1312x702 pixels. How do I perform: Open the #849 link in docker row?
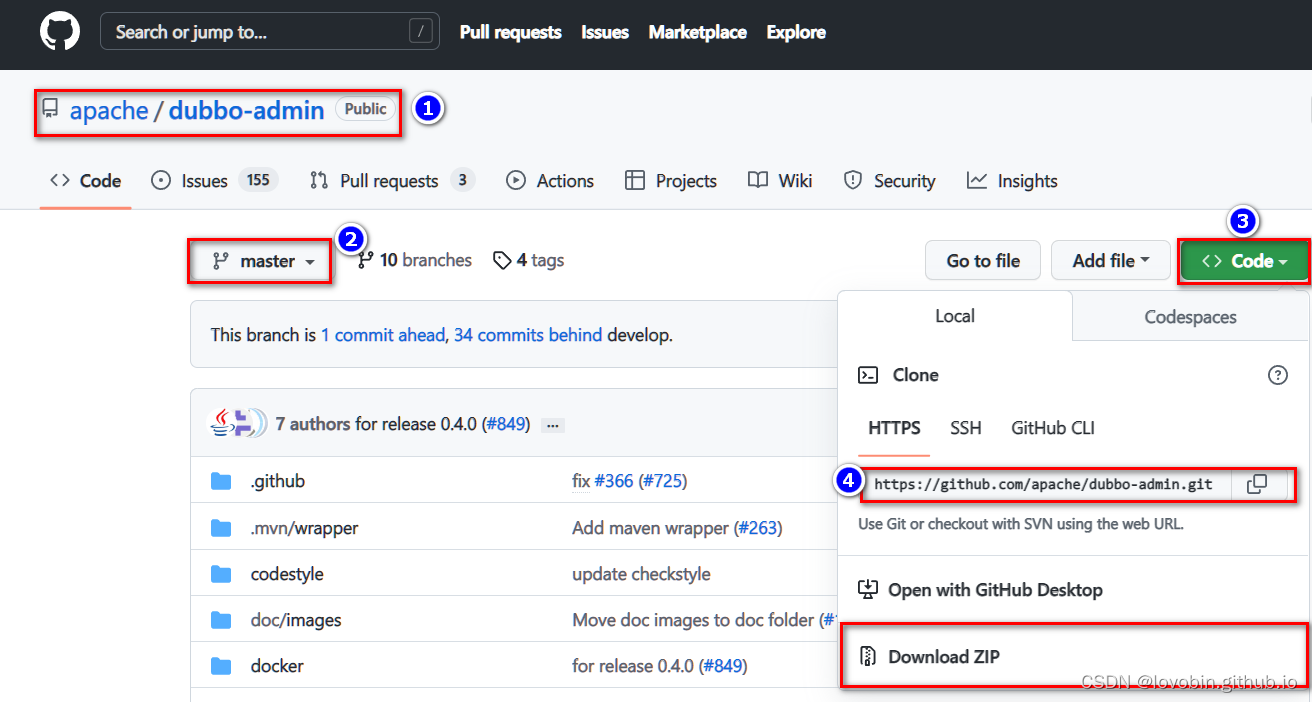(x=722, y=666)
